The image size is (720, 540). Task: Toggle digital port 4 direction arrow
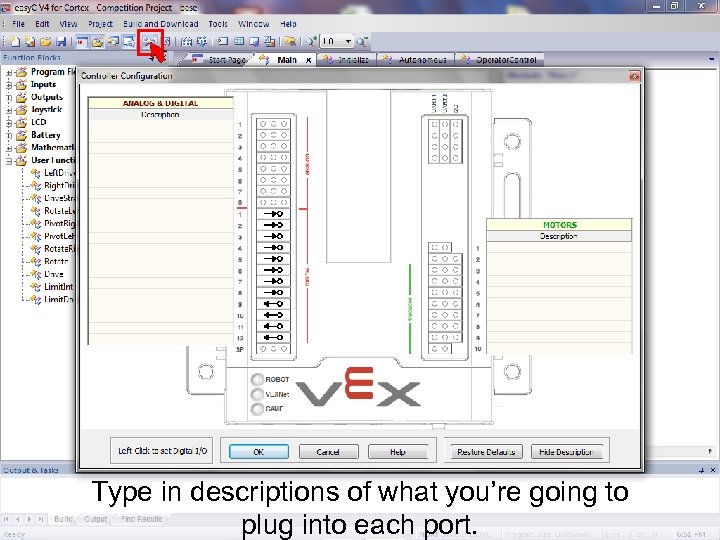point(273,248)
